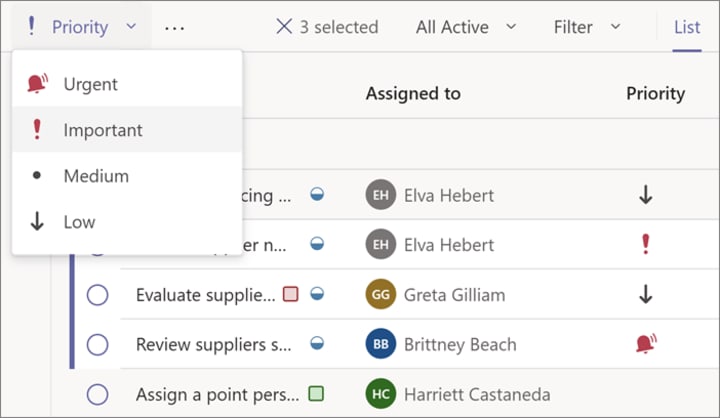Click Brittney Beach's BB avatar
This screenshot has width=720, height=418.
coord(380,345)
